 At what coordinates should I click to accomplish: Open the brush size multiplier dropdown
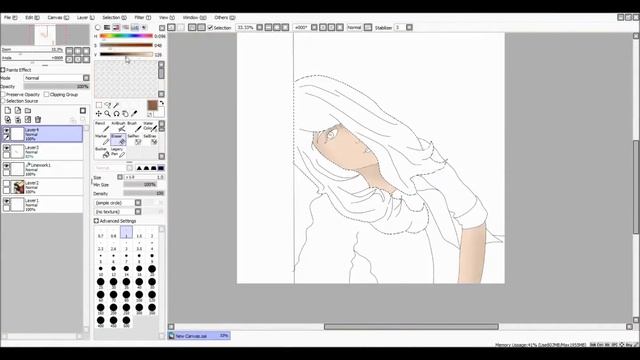click(x=120, y=177)
